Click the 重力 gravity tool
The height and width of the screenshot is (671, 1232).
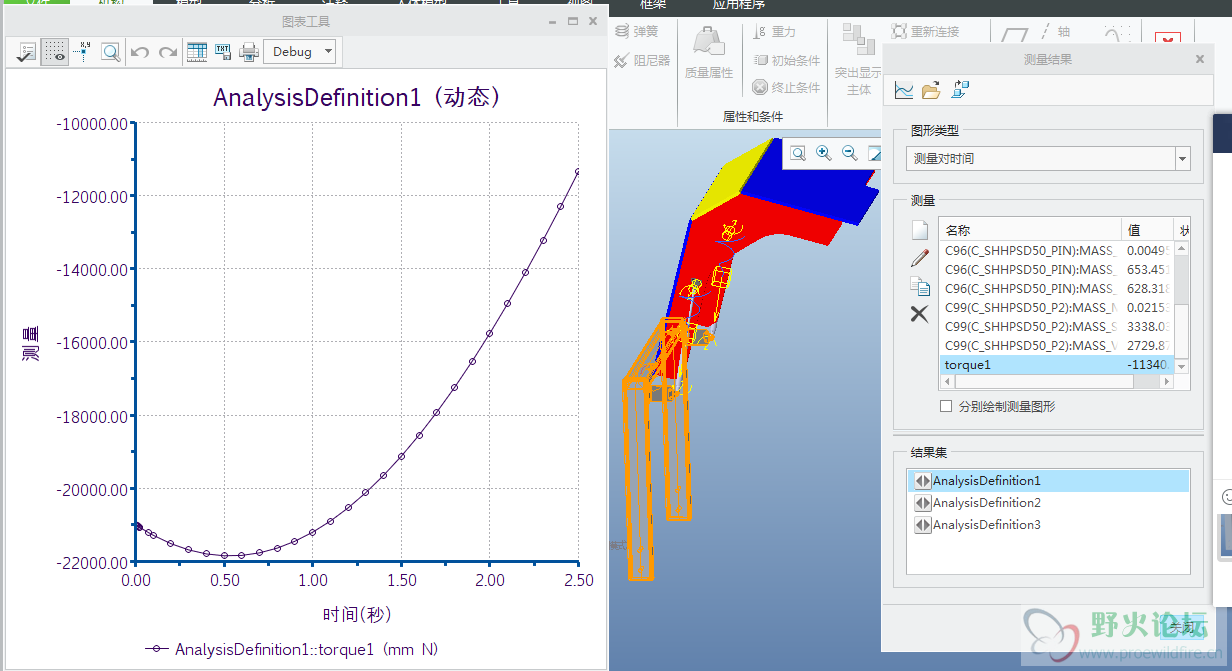[774, 32]
